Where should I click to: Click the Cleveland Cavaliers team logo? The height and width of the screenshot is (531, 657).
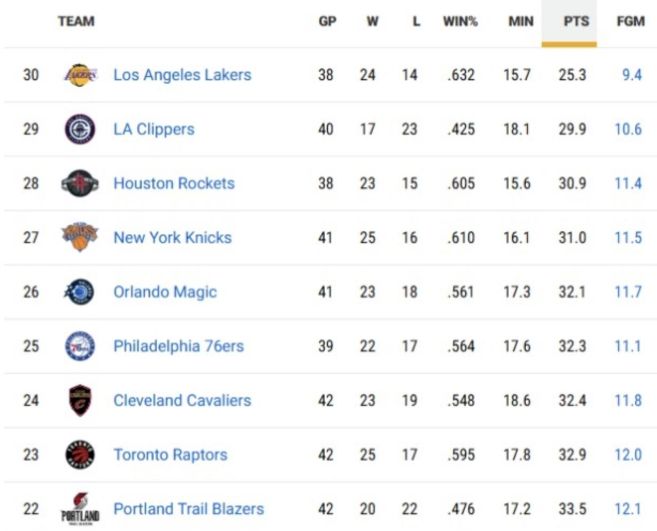coord(80,400)
